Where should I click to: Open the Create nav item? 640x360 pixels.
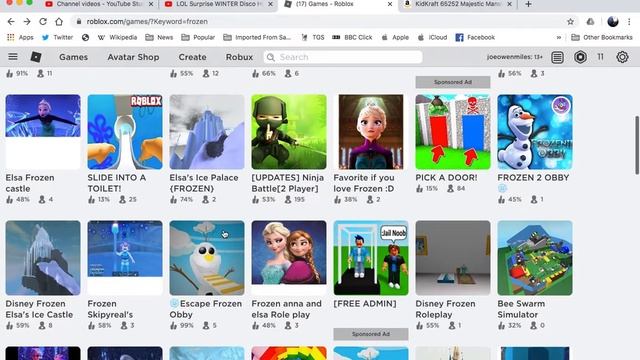[192, 57]
